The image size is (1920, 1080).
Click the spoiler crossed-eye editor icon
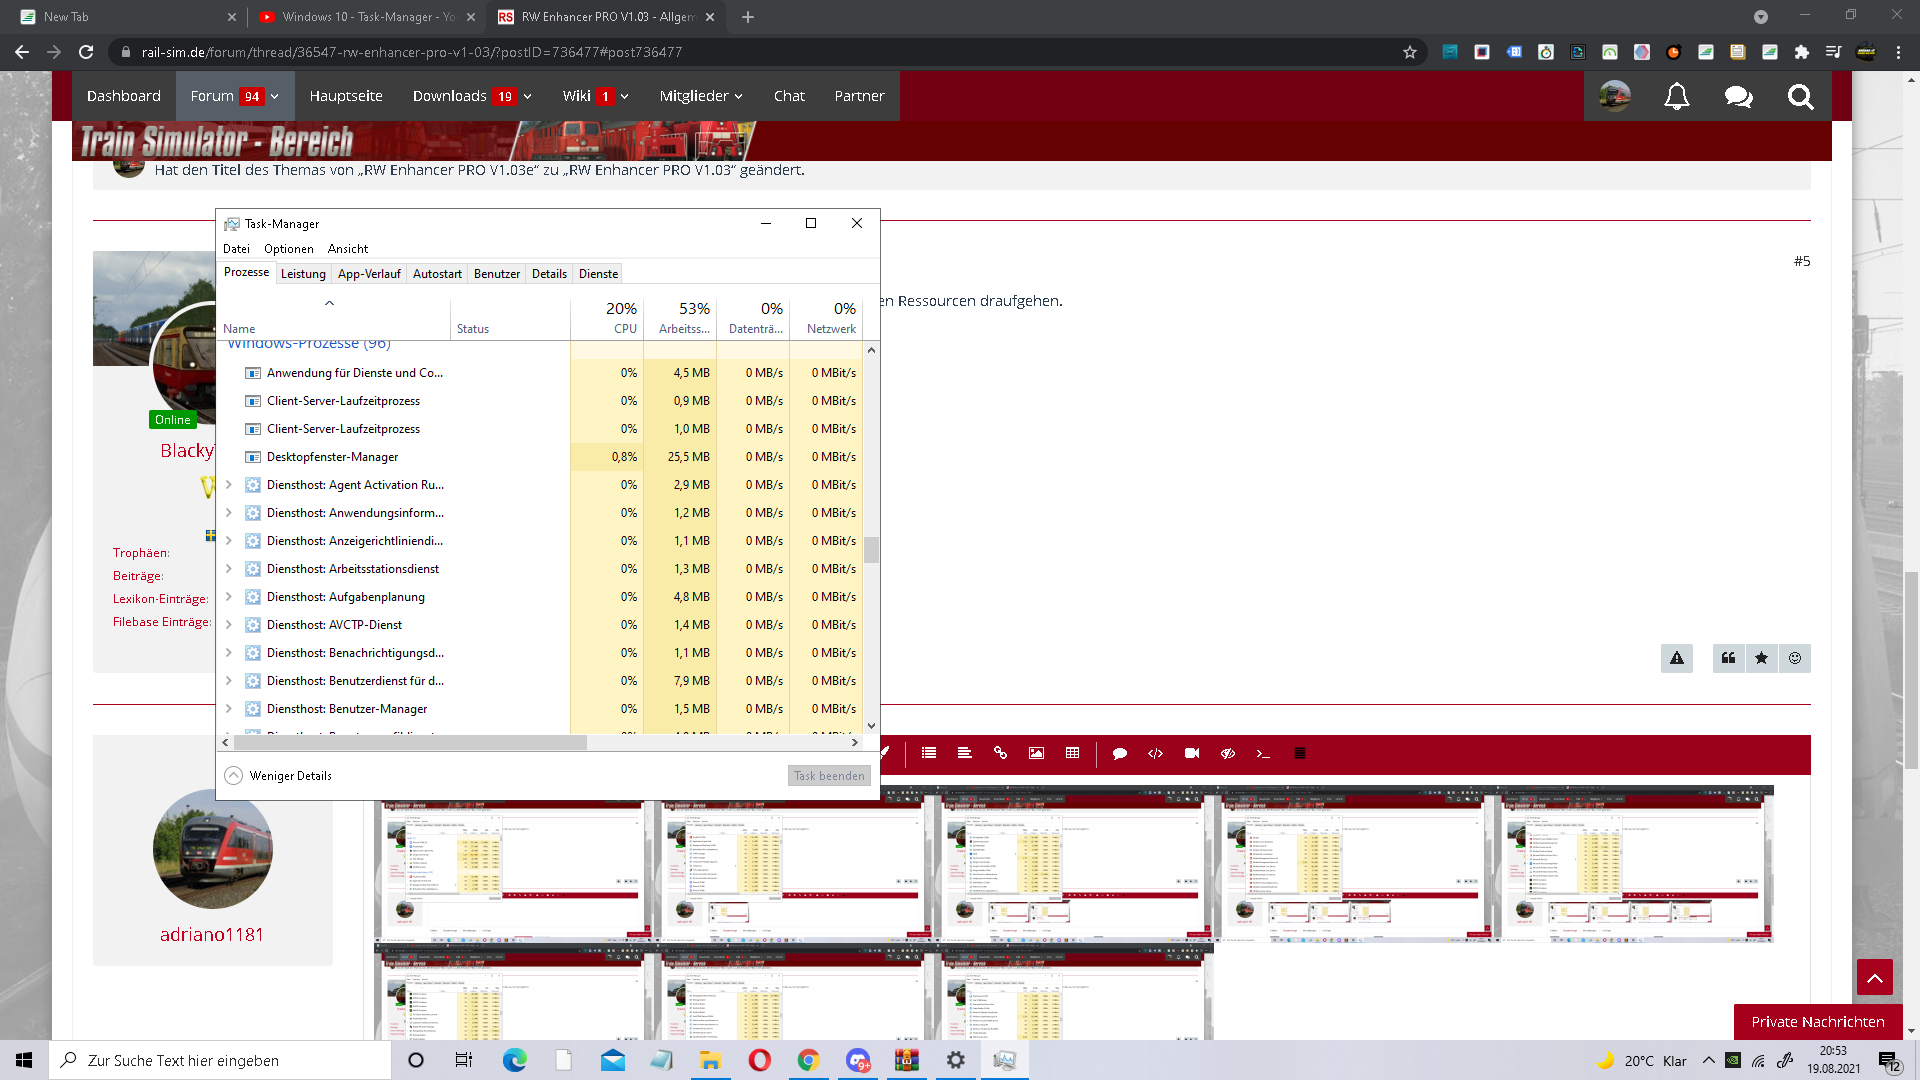click(x=1227, y=753)
